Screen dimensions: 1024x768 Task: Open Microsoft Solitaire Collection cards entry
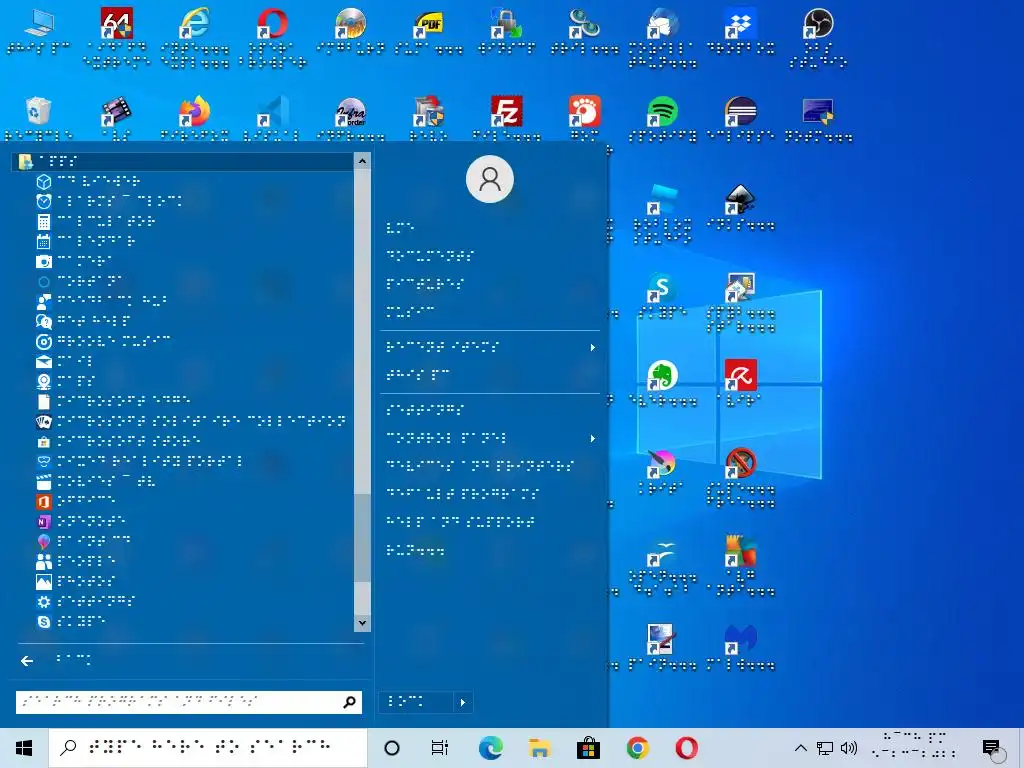tap(191, 421)
